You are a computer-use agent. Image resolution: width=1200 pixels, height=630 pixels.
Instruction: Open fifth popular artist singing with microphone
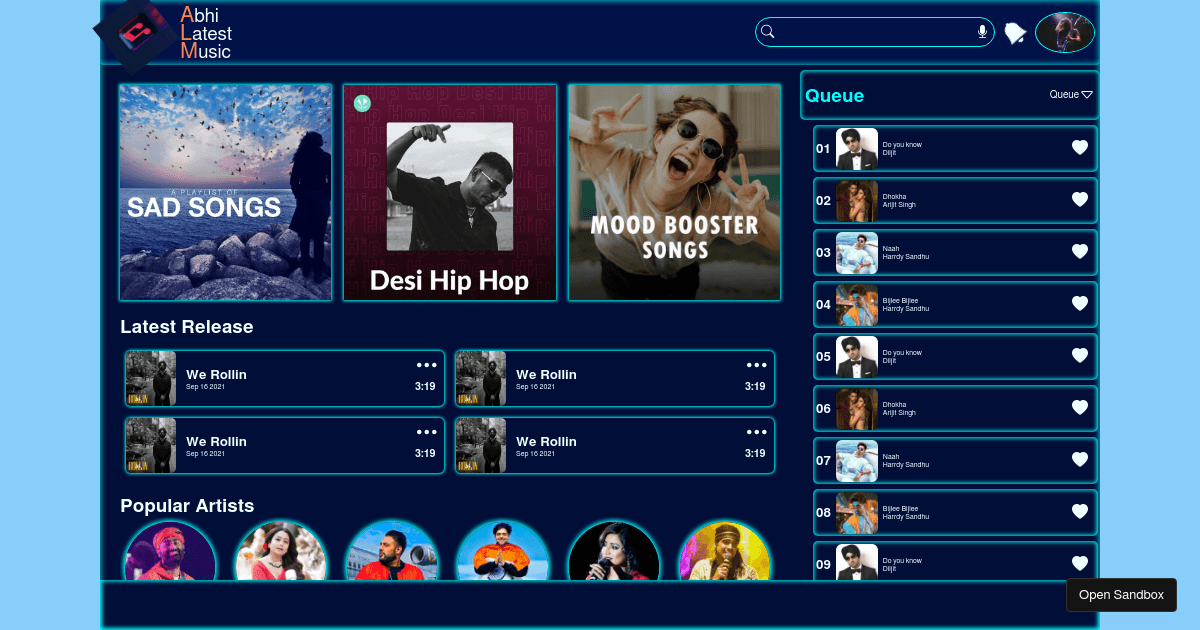[x=614, y=551]
